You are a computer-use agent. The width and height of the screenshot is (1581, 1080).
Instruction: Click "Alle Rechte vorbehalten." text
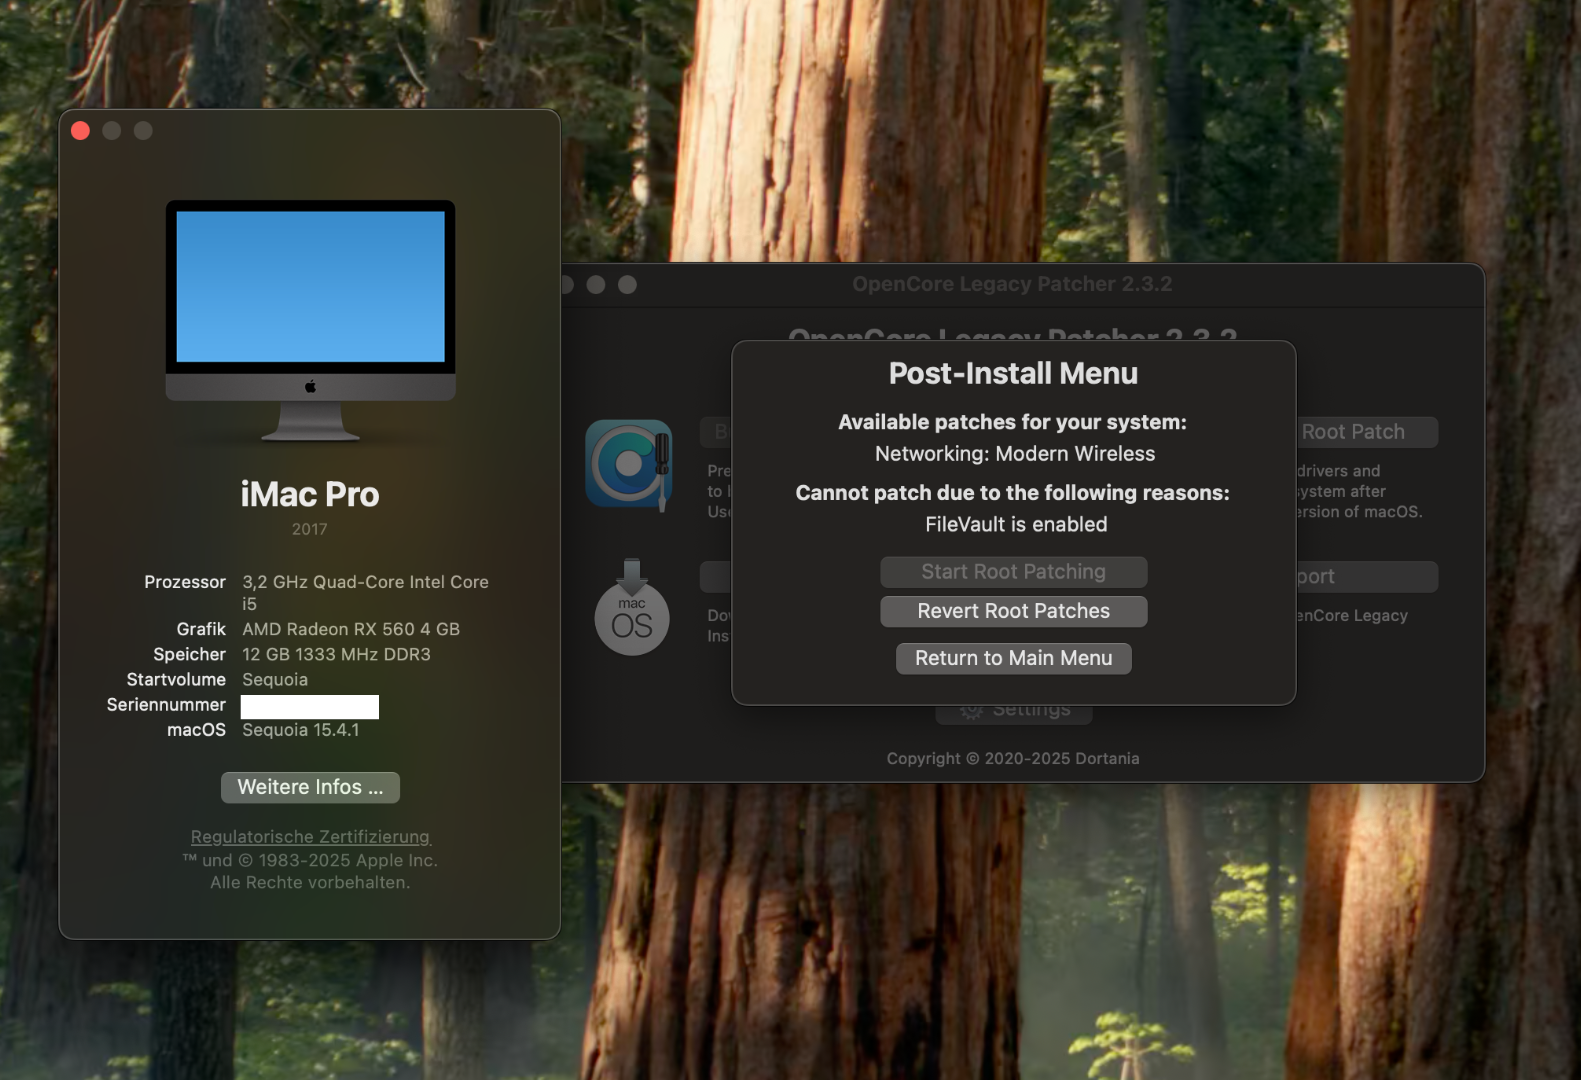click(x=310, y=882)
